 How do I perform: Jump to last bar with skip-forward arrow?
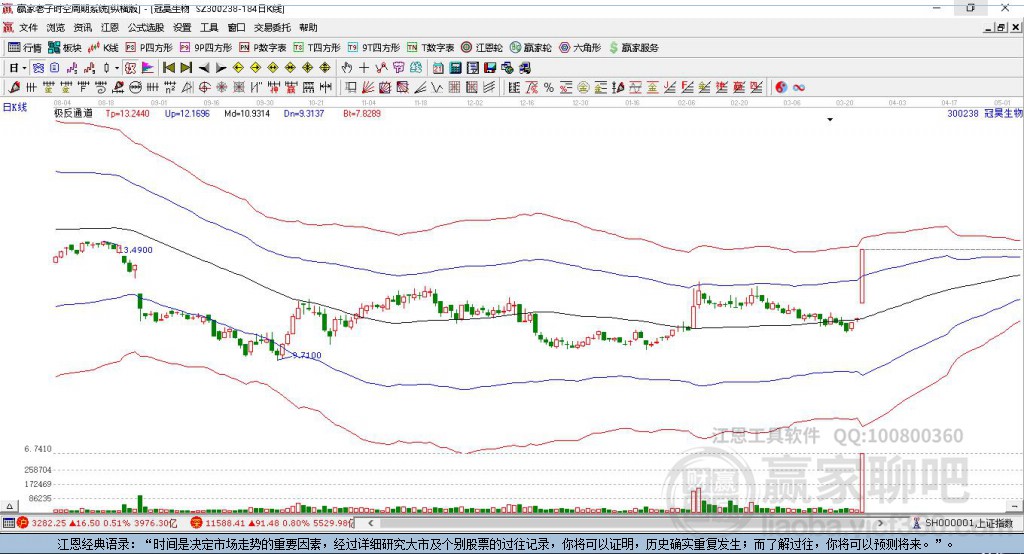(186, 68)
